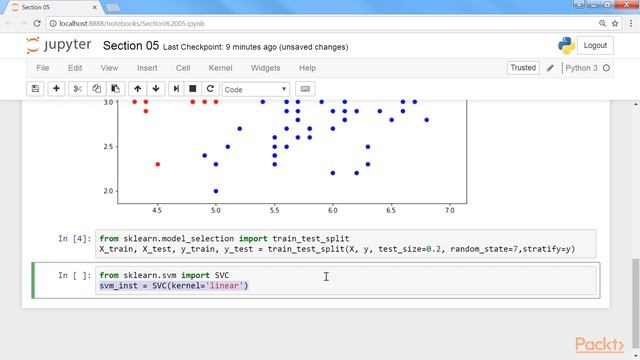Click into the train_test_split code cell
640x360 pixels.
tap(345, 244)
